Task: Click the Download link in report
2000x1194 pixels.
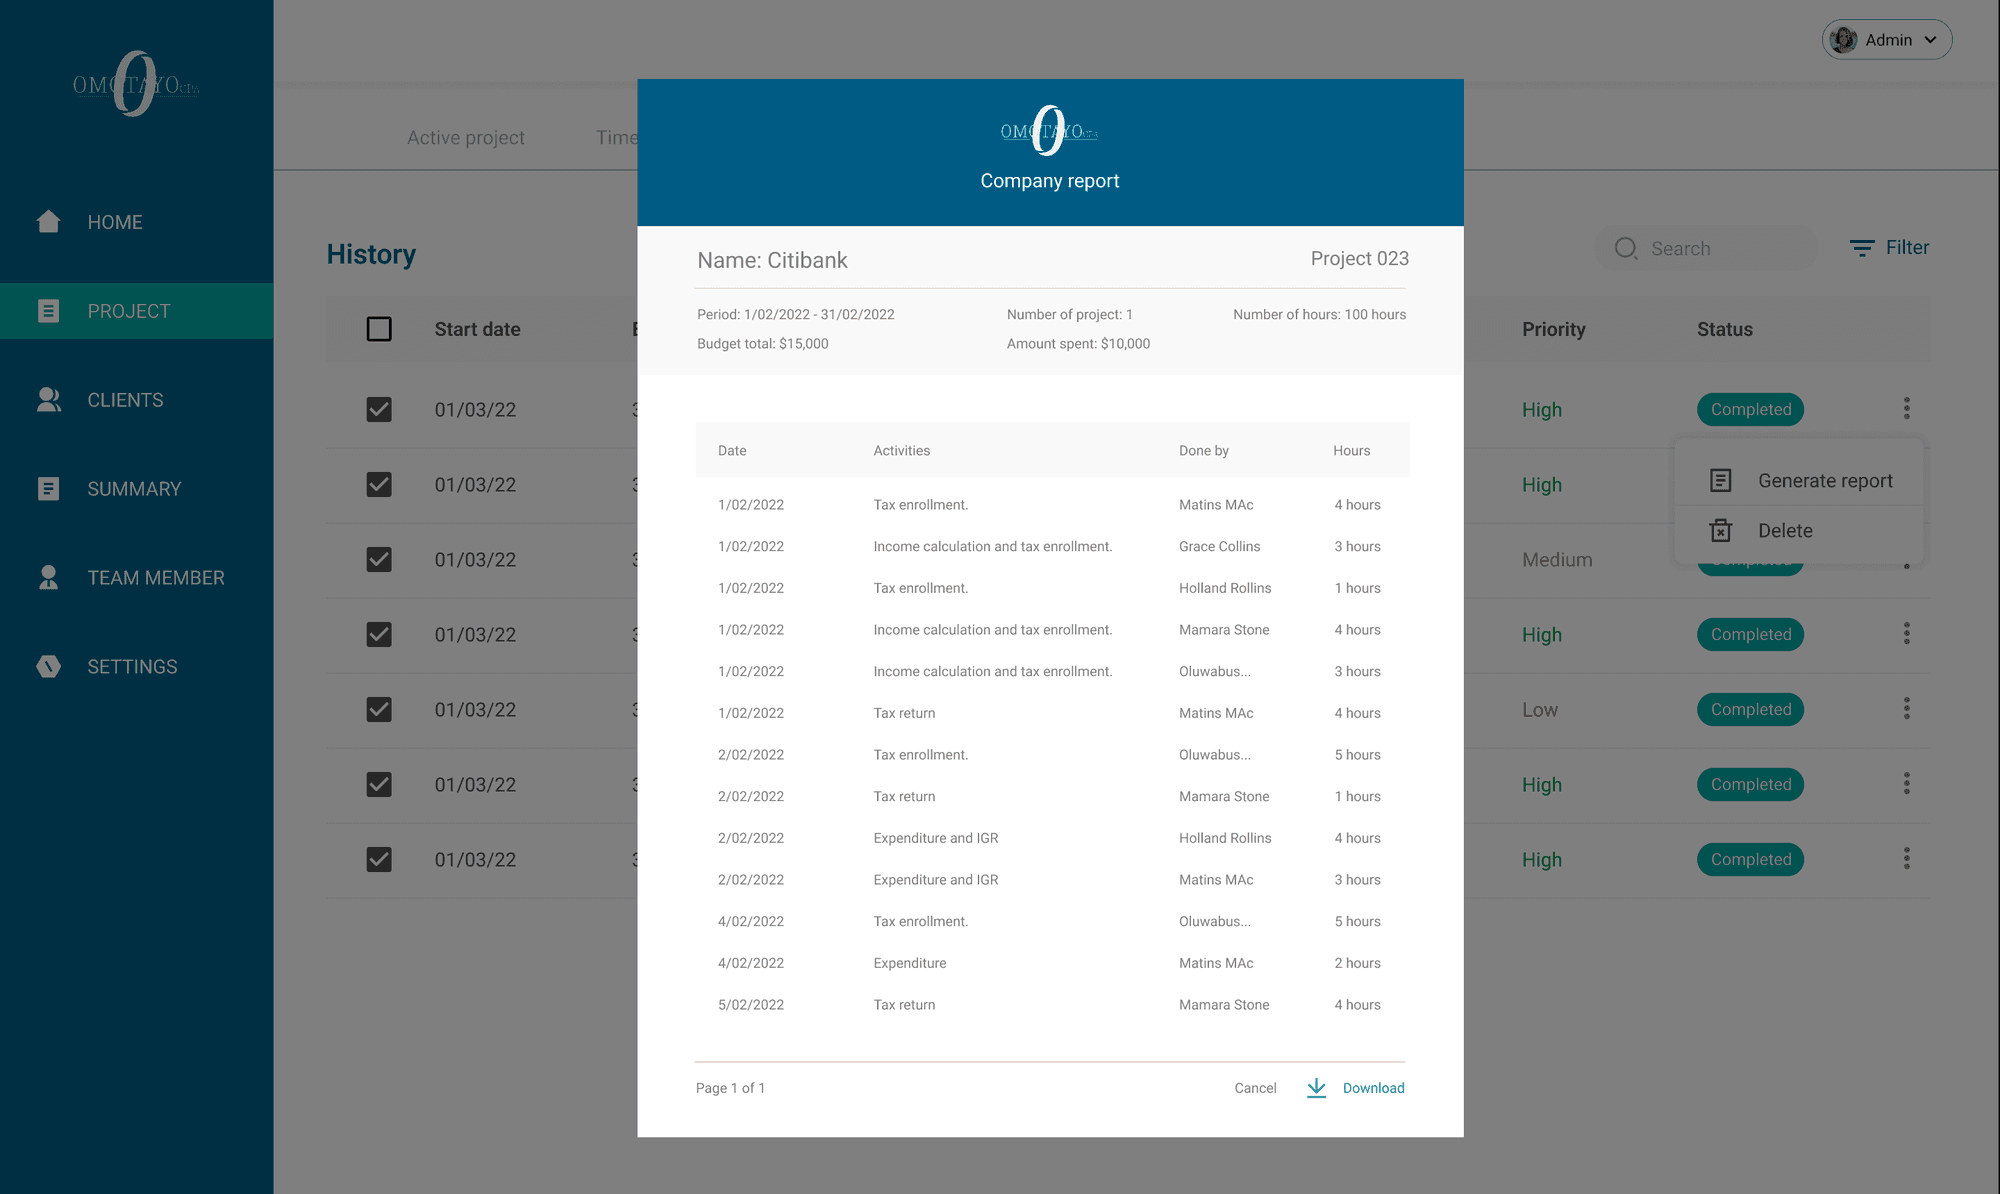Action: tap(1373, 1088)
